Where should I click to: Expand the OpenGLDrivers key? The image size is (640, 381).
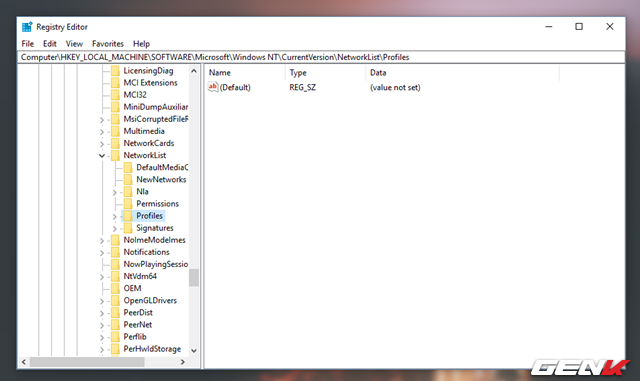coord(102,301)
